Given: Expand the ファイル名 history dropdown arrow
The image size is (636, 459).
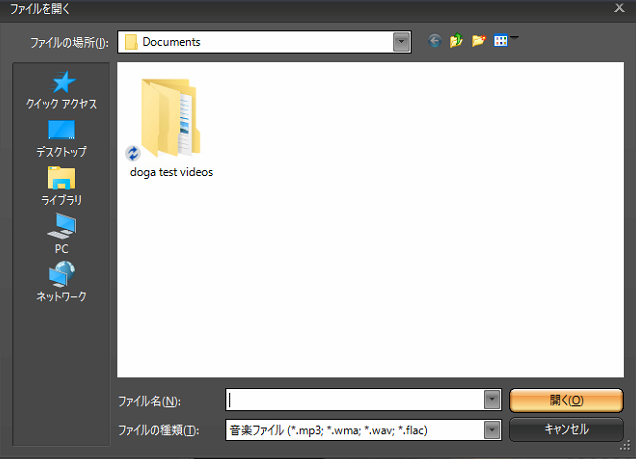Looking at the screenshot, I should pyautogui.click(x=492, y=400).
